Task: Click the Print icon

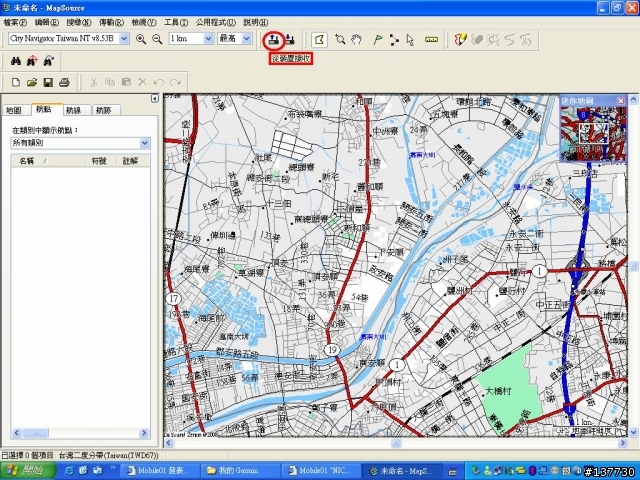Action: (x=64, y=82)
